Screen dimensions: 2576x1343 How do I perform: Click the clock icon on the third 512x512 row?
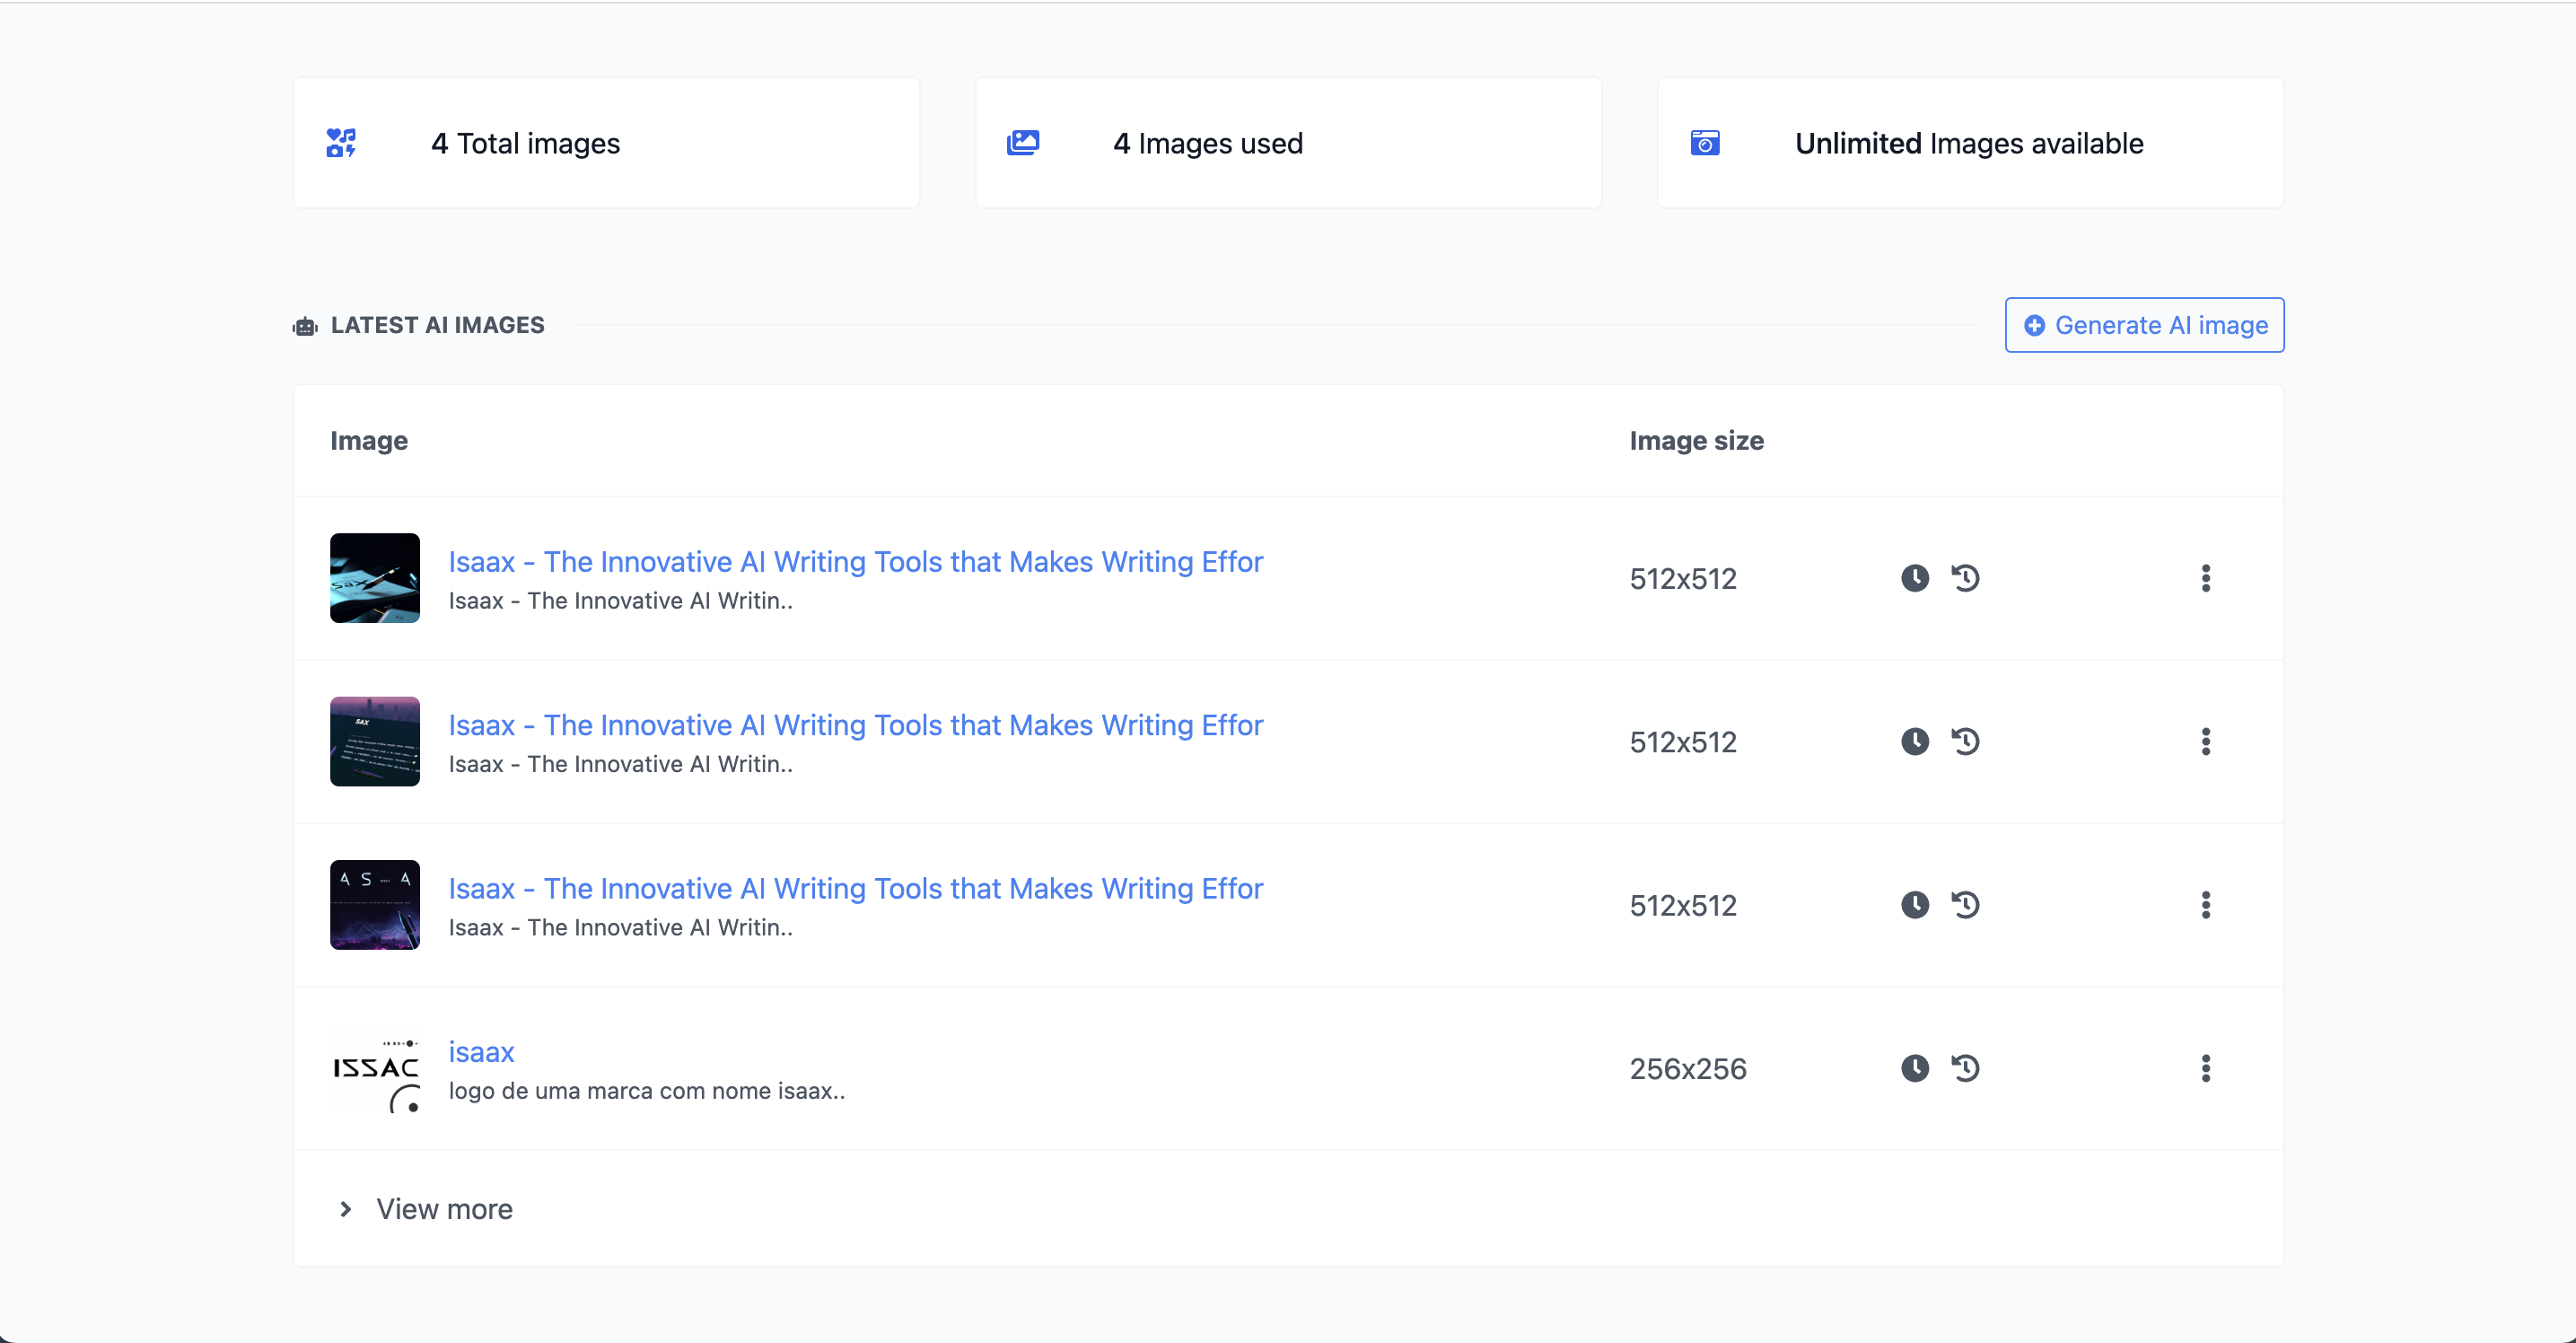[x=1915, y=905]
